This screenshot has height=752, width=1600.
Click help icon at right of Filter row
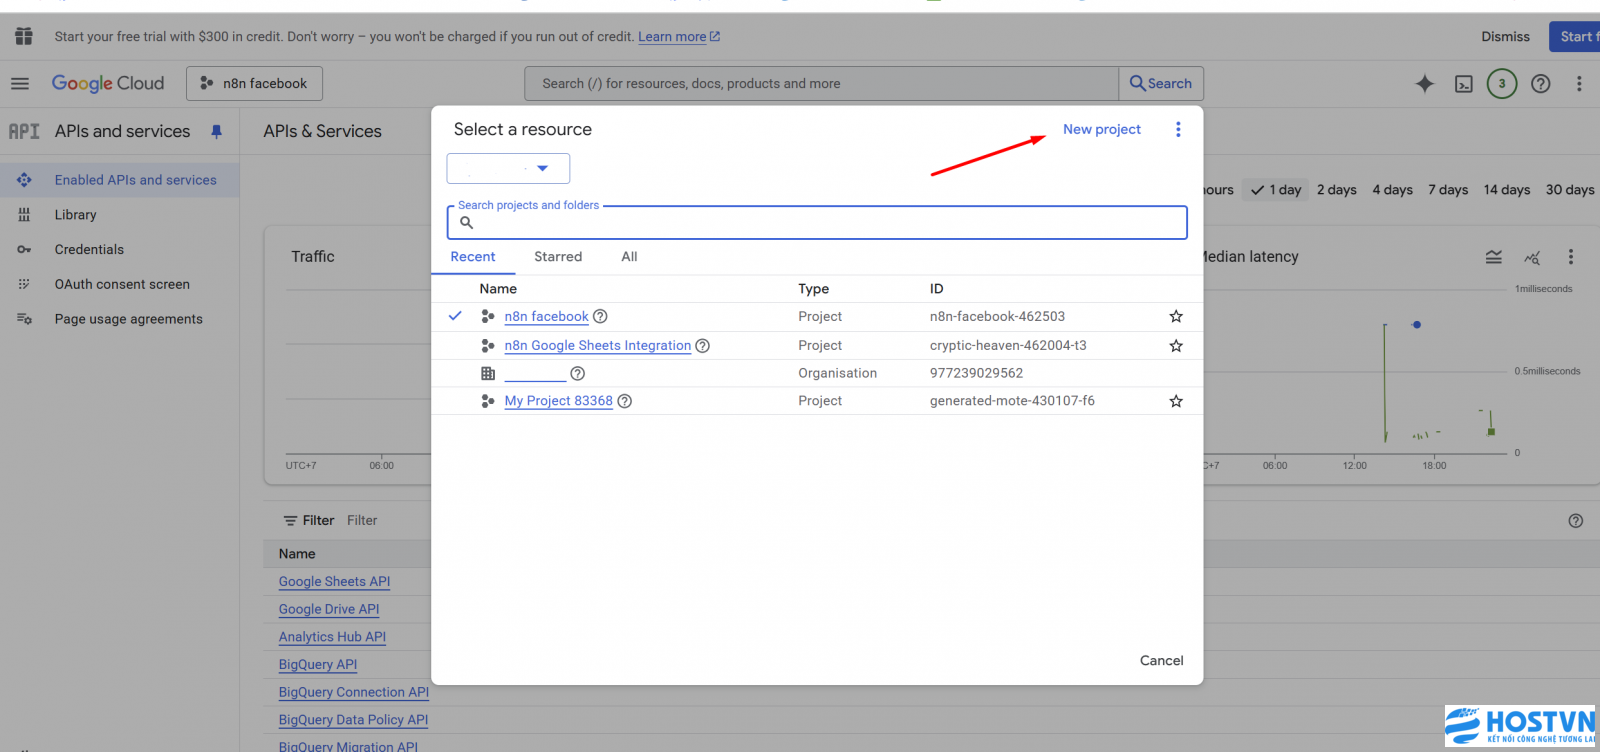click(1576, 521)
